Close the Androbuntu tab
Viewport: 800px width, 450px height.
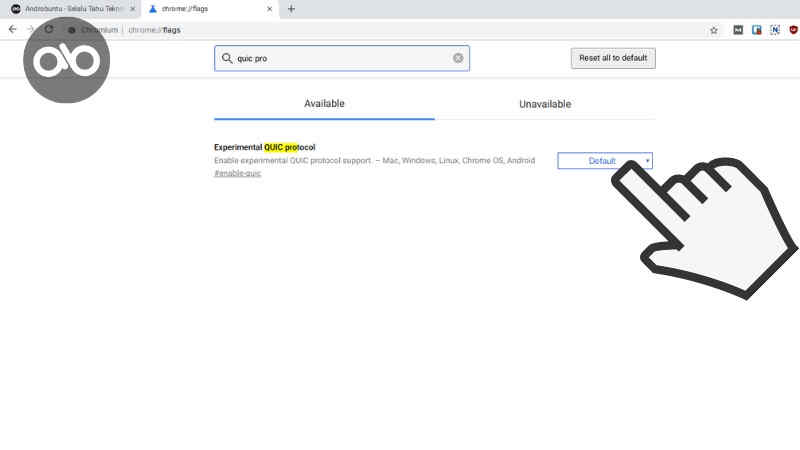(132, 9)
